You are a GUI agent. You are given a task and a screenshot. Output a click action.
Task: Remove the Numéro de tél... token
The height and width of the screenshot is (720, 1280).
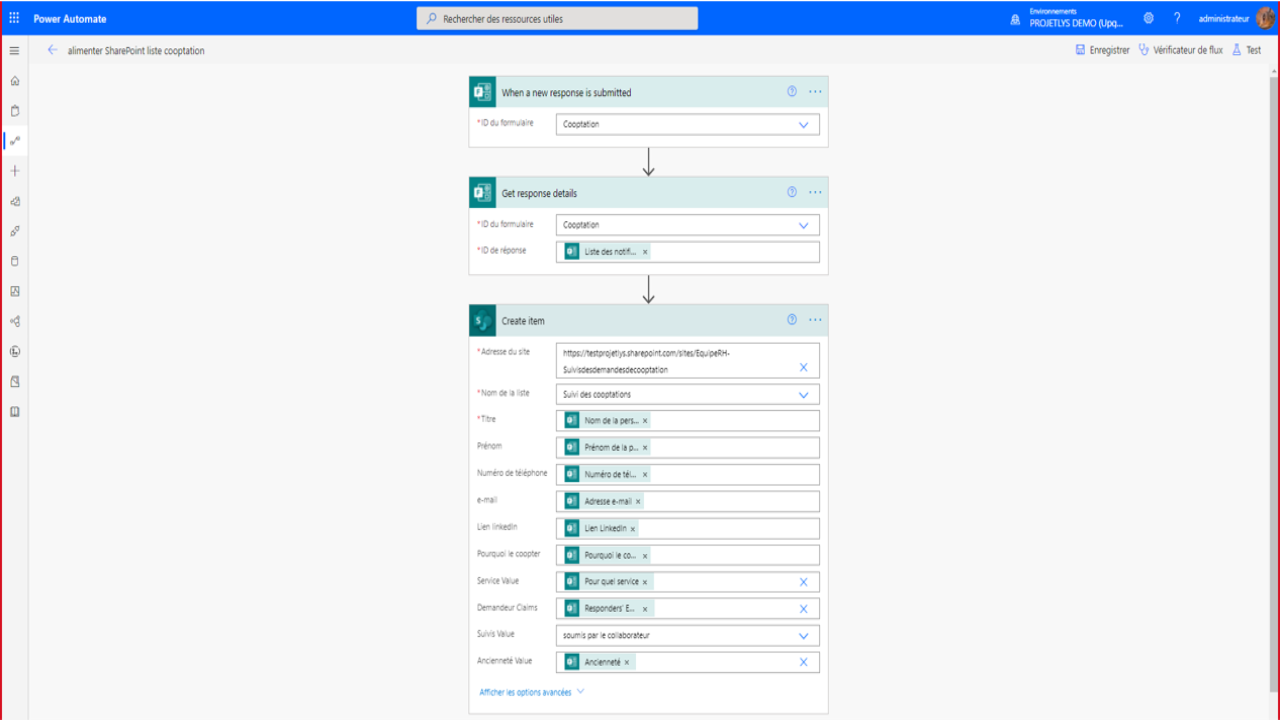tap(645, 474)
